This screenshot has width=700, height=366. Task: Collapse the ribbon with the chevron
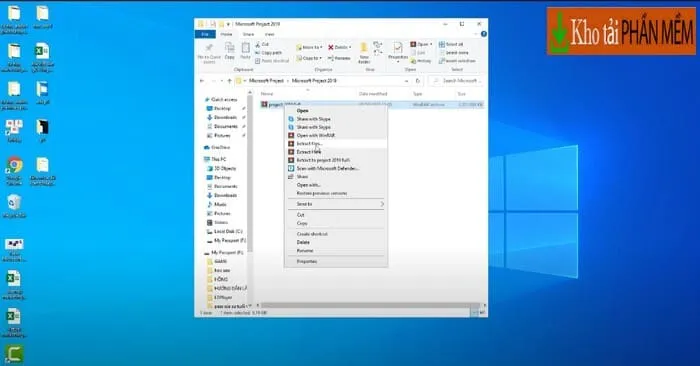pyautogui.click(x=476, y=34)
